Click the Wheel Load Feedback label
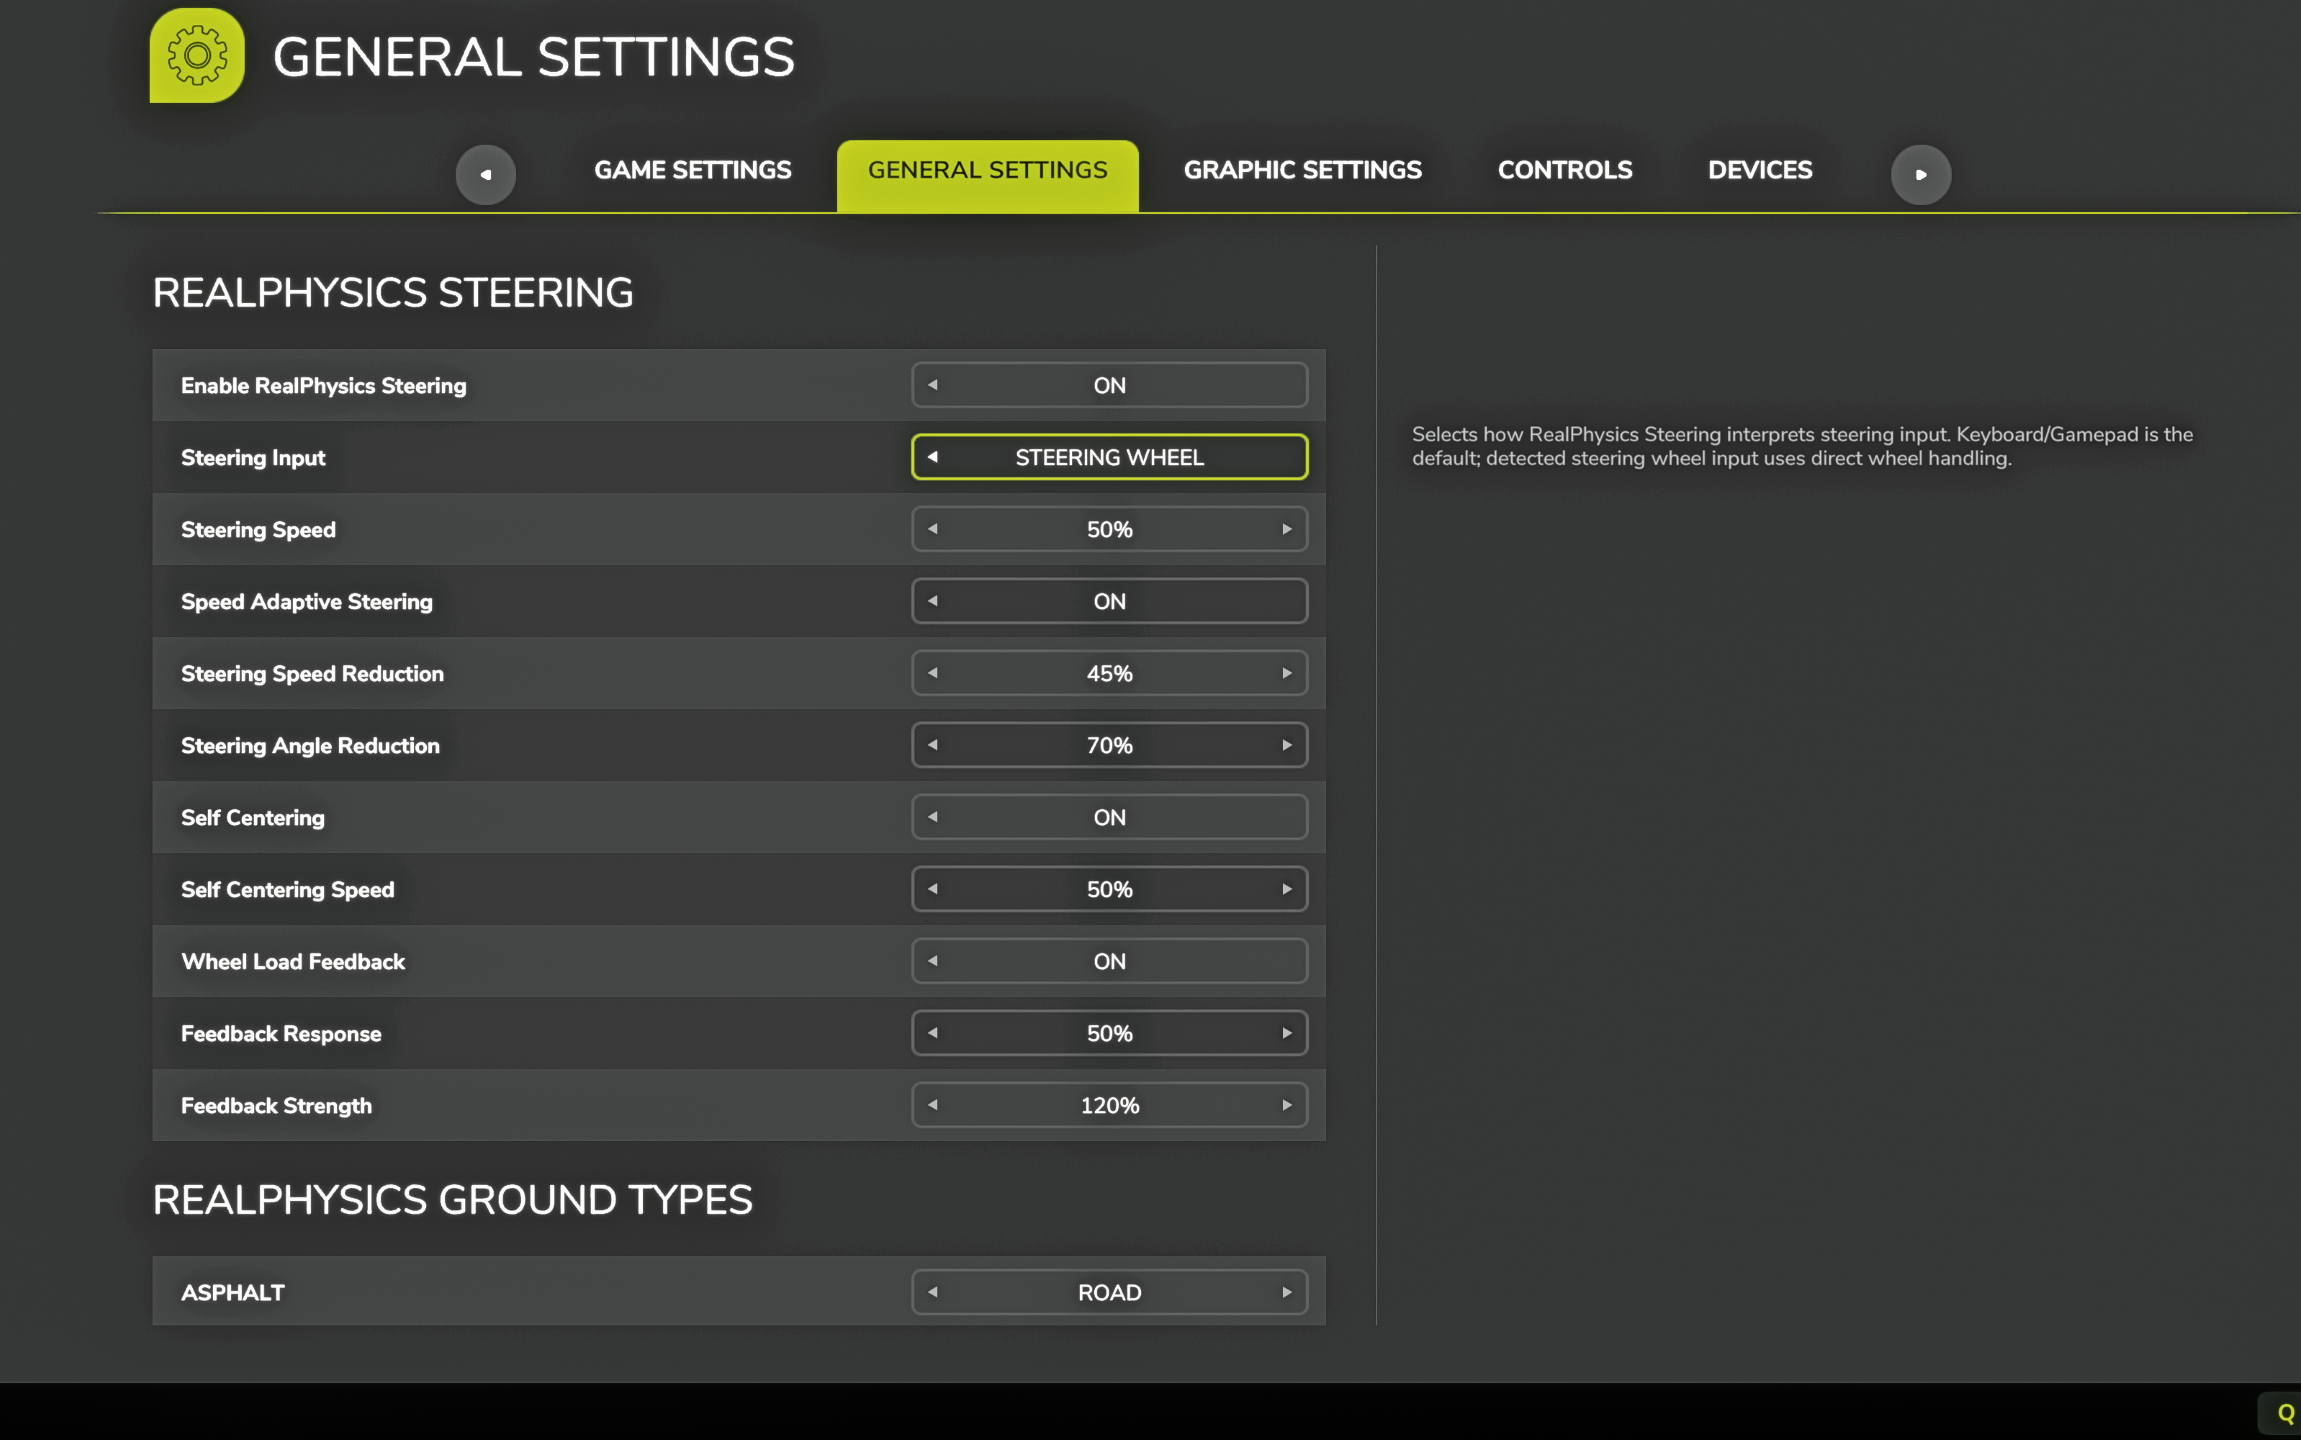 [x=293, y=962]
